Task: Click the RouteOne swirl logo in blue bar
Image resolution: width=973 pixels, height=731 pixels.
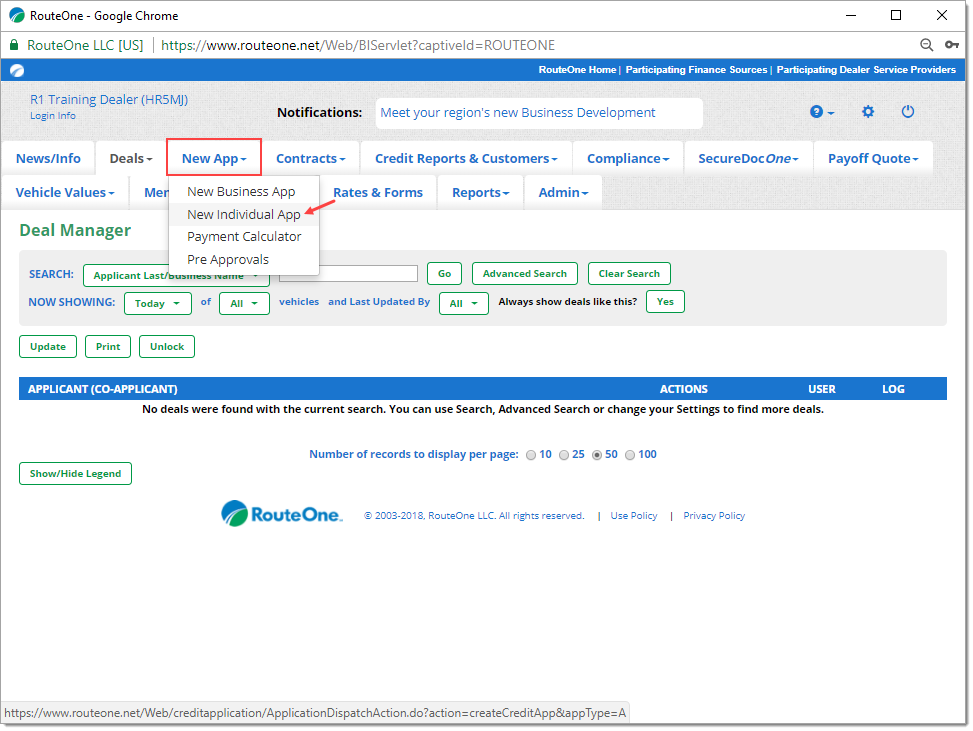Action: click(x=17, y=70)
